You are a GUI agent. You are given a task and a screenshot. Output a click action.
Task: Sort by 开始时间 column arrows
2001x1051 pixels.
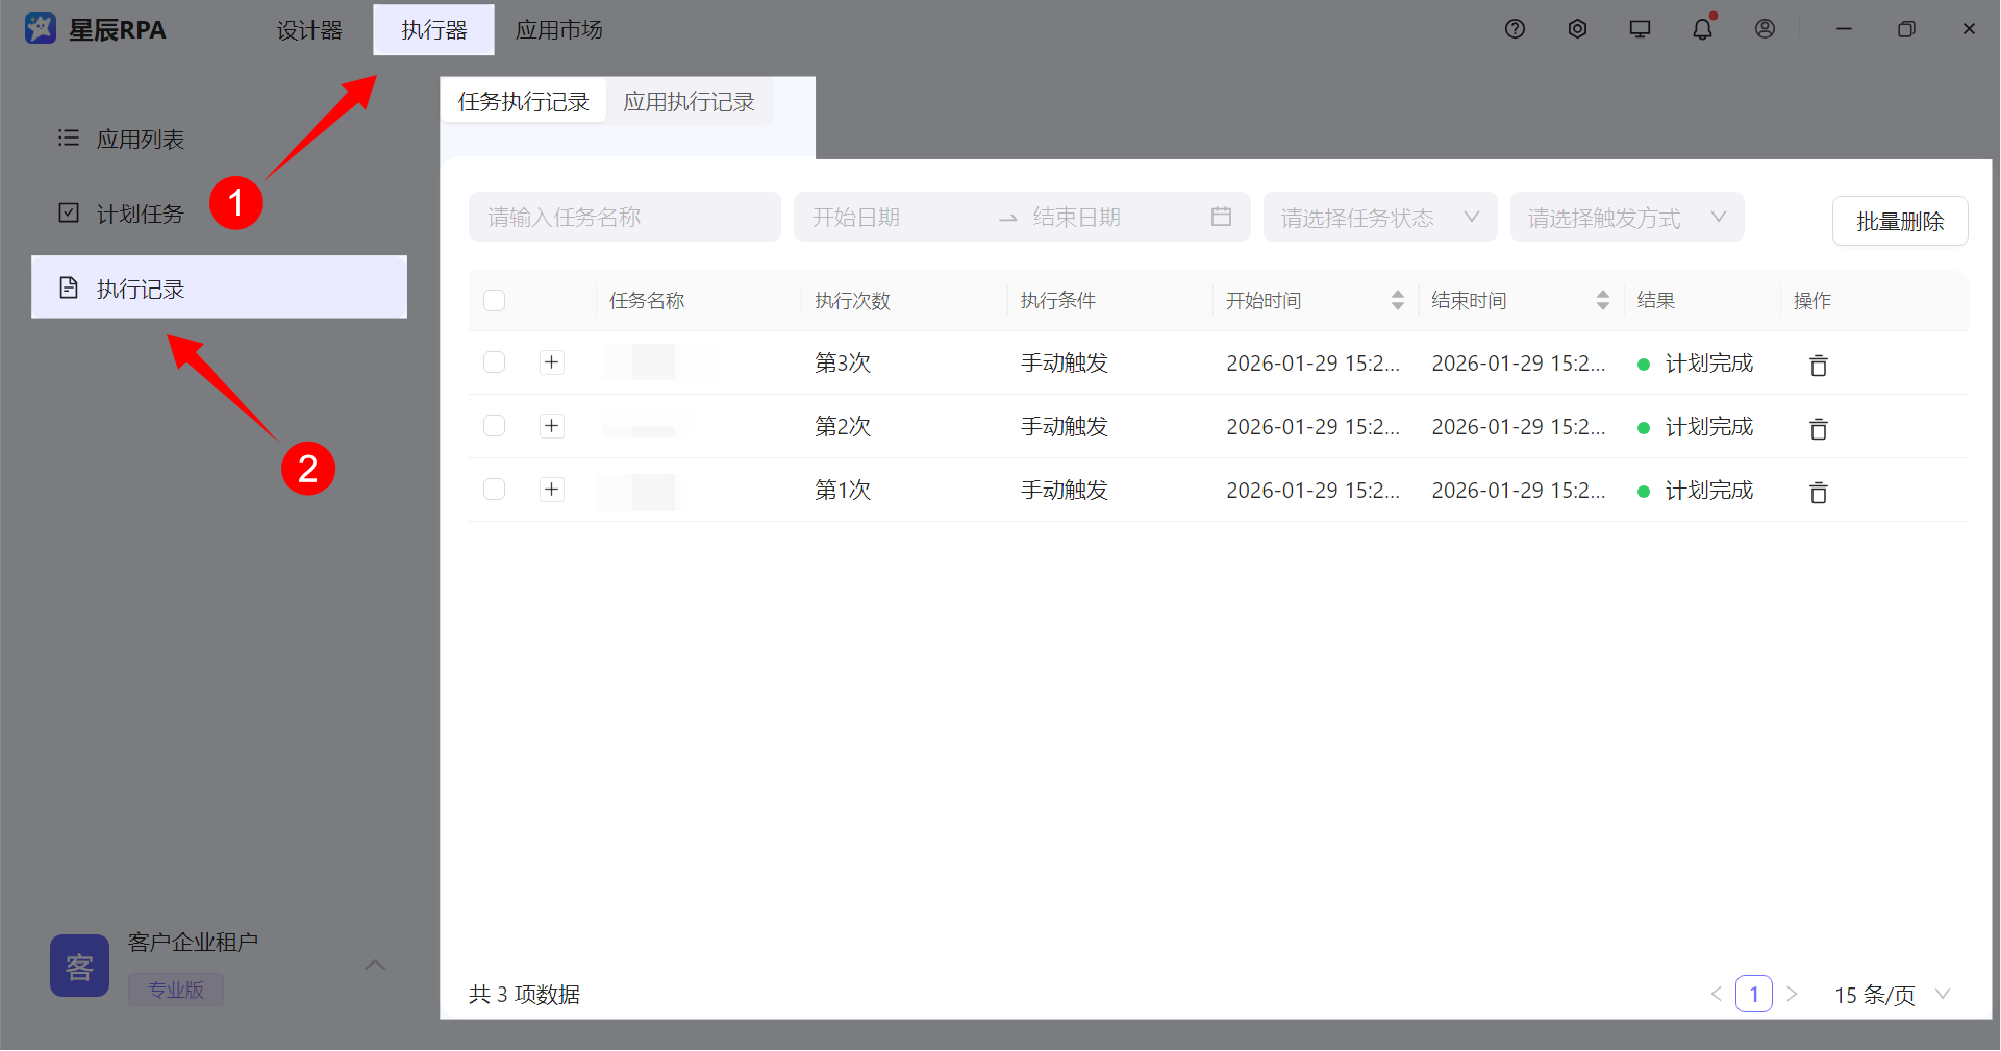(x=1397, y=301)
